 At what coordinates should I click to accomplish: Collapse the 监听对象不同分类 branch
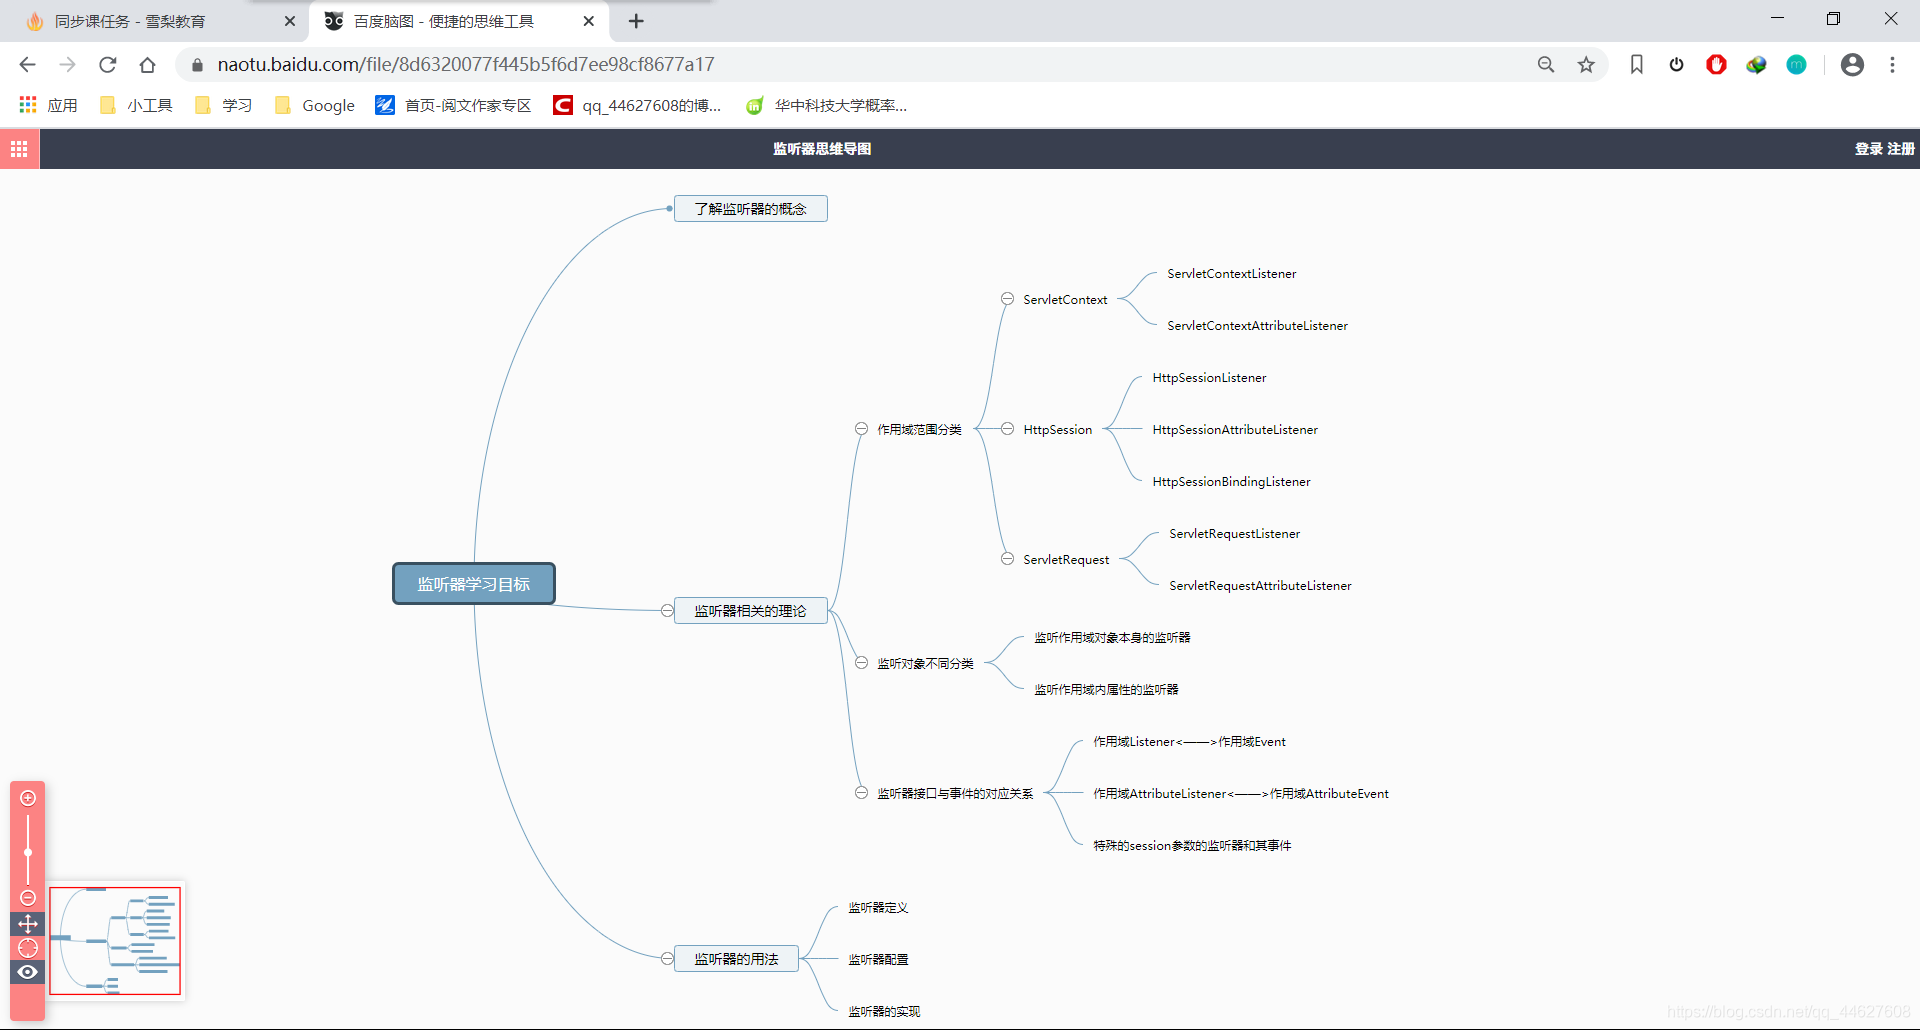(861, 663)
